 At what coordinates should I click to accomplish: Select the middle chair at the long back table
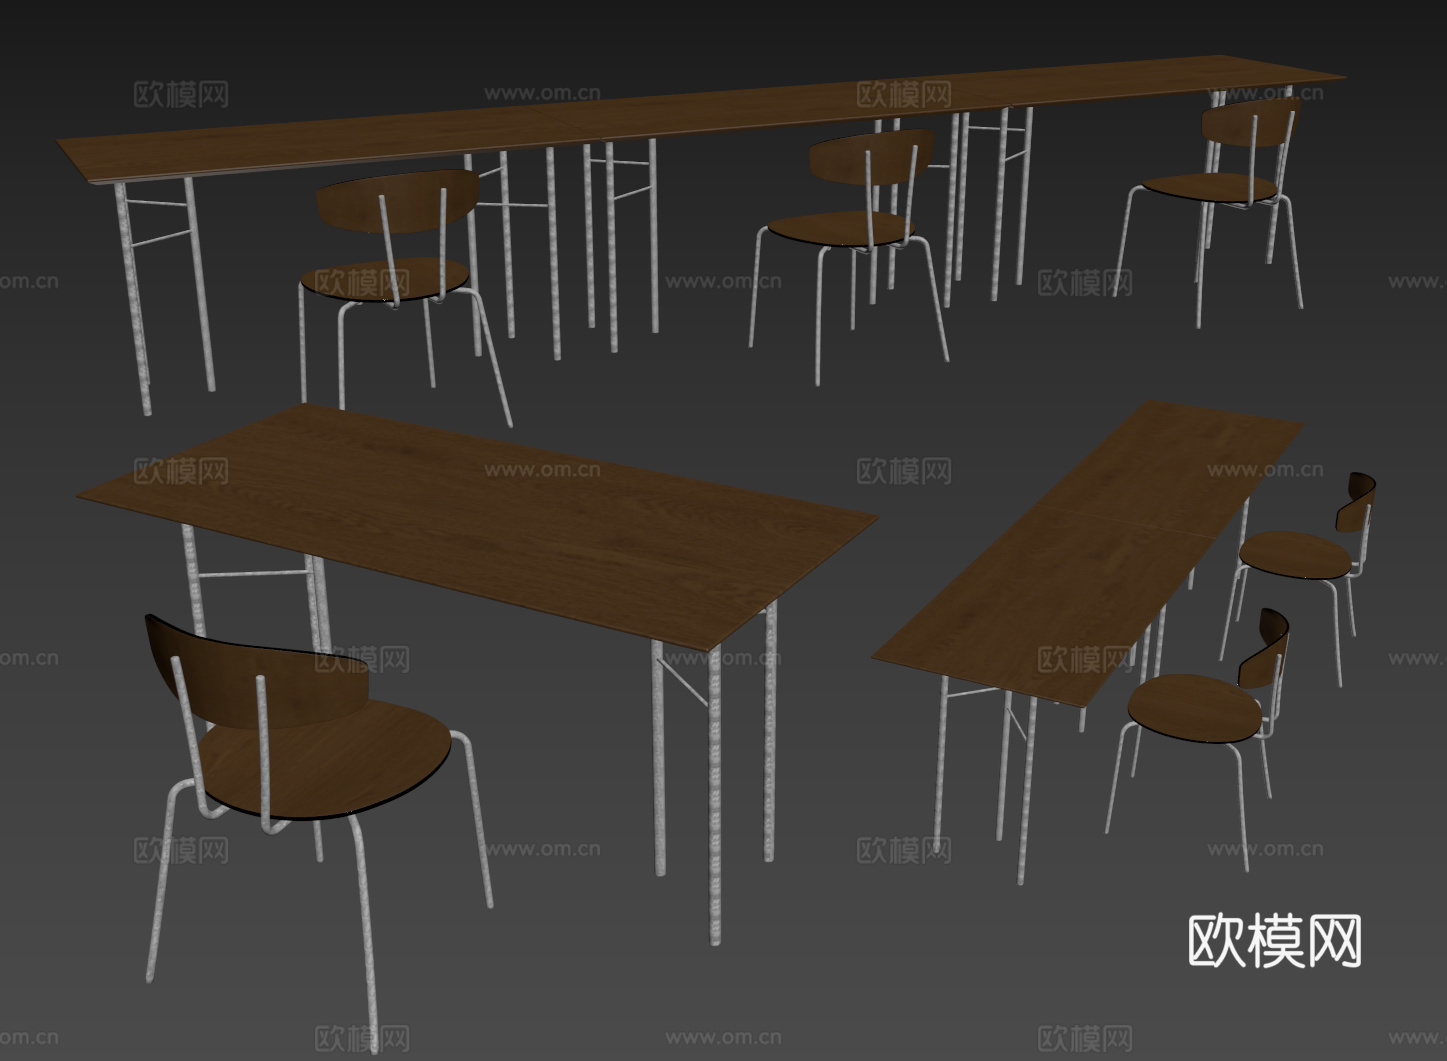[849, 257]
